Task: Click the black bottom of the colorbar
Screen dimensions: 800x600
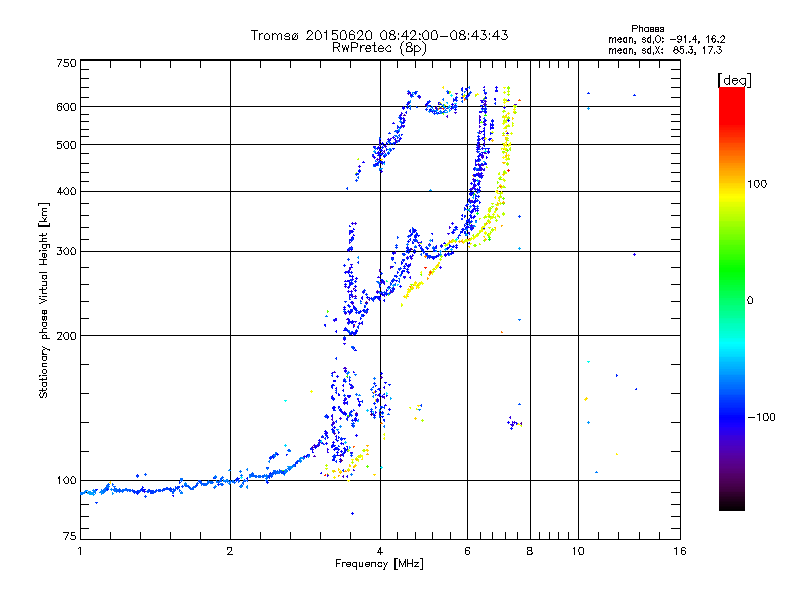Action: pos(732,503)
